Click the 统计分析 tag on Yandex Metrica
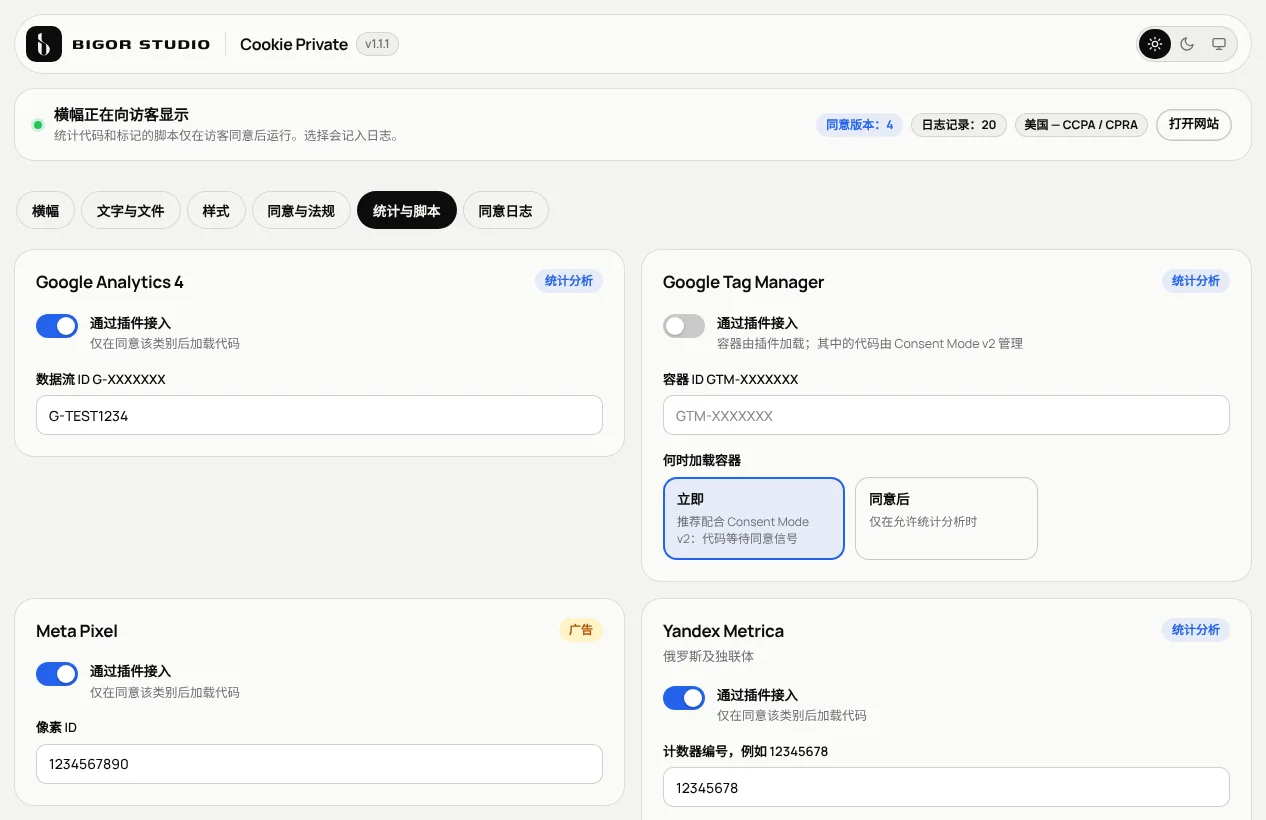The height and width of the screenshot is (820, 1266). 1196,630
